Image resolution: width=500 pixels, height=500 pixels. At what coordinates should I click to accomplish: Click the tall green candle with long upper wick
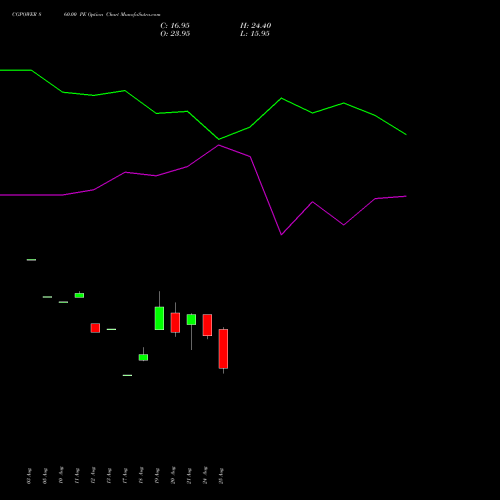coord(159,318)
